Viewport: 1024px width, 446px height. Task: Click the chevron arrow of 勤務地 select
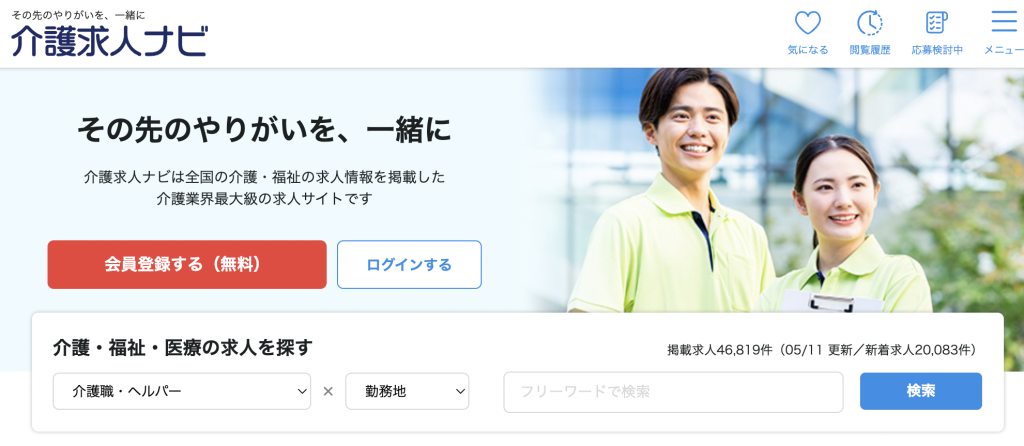click(460, 391)
